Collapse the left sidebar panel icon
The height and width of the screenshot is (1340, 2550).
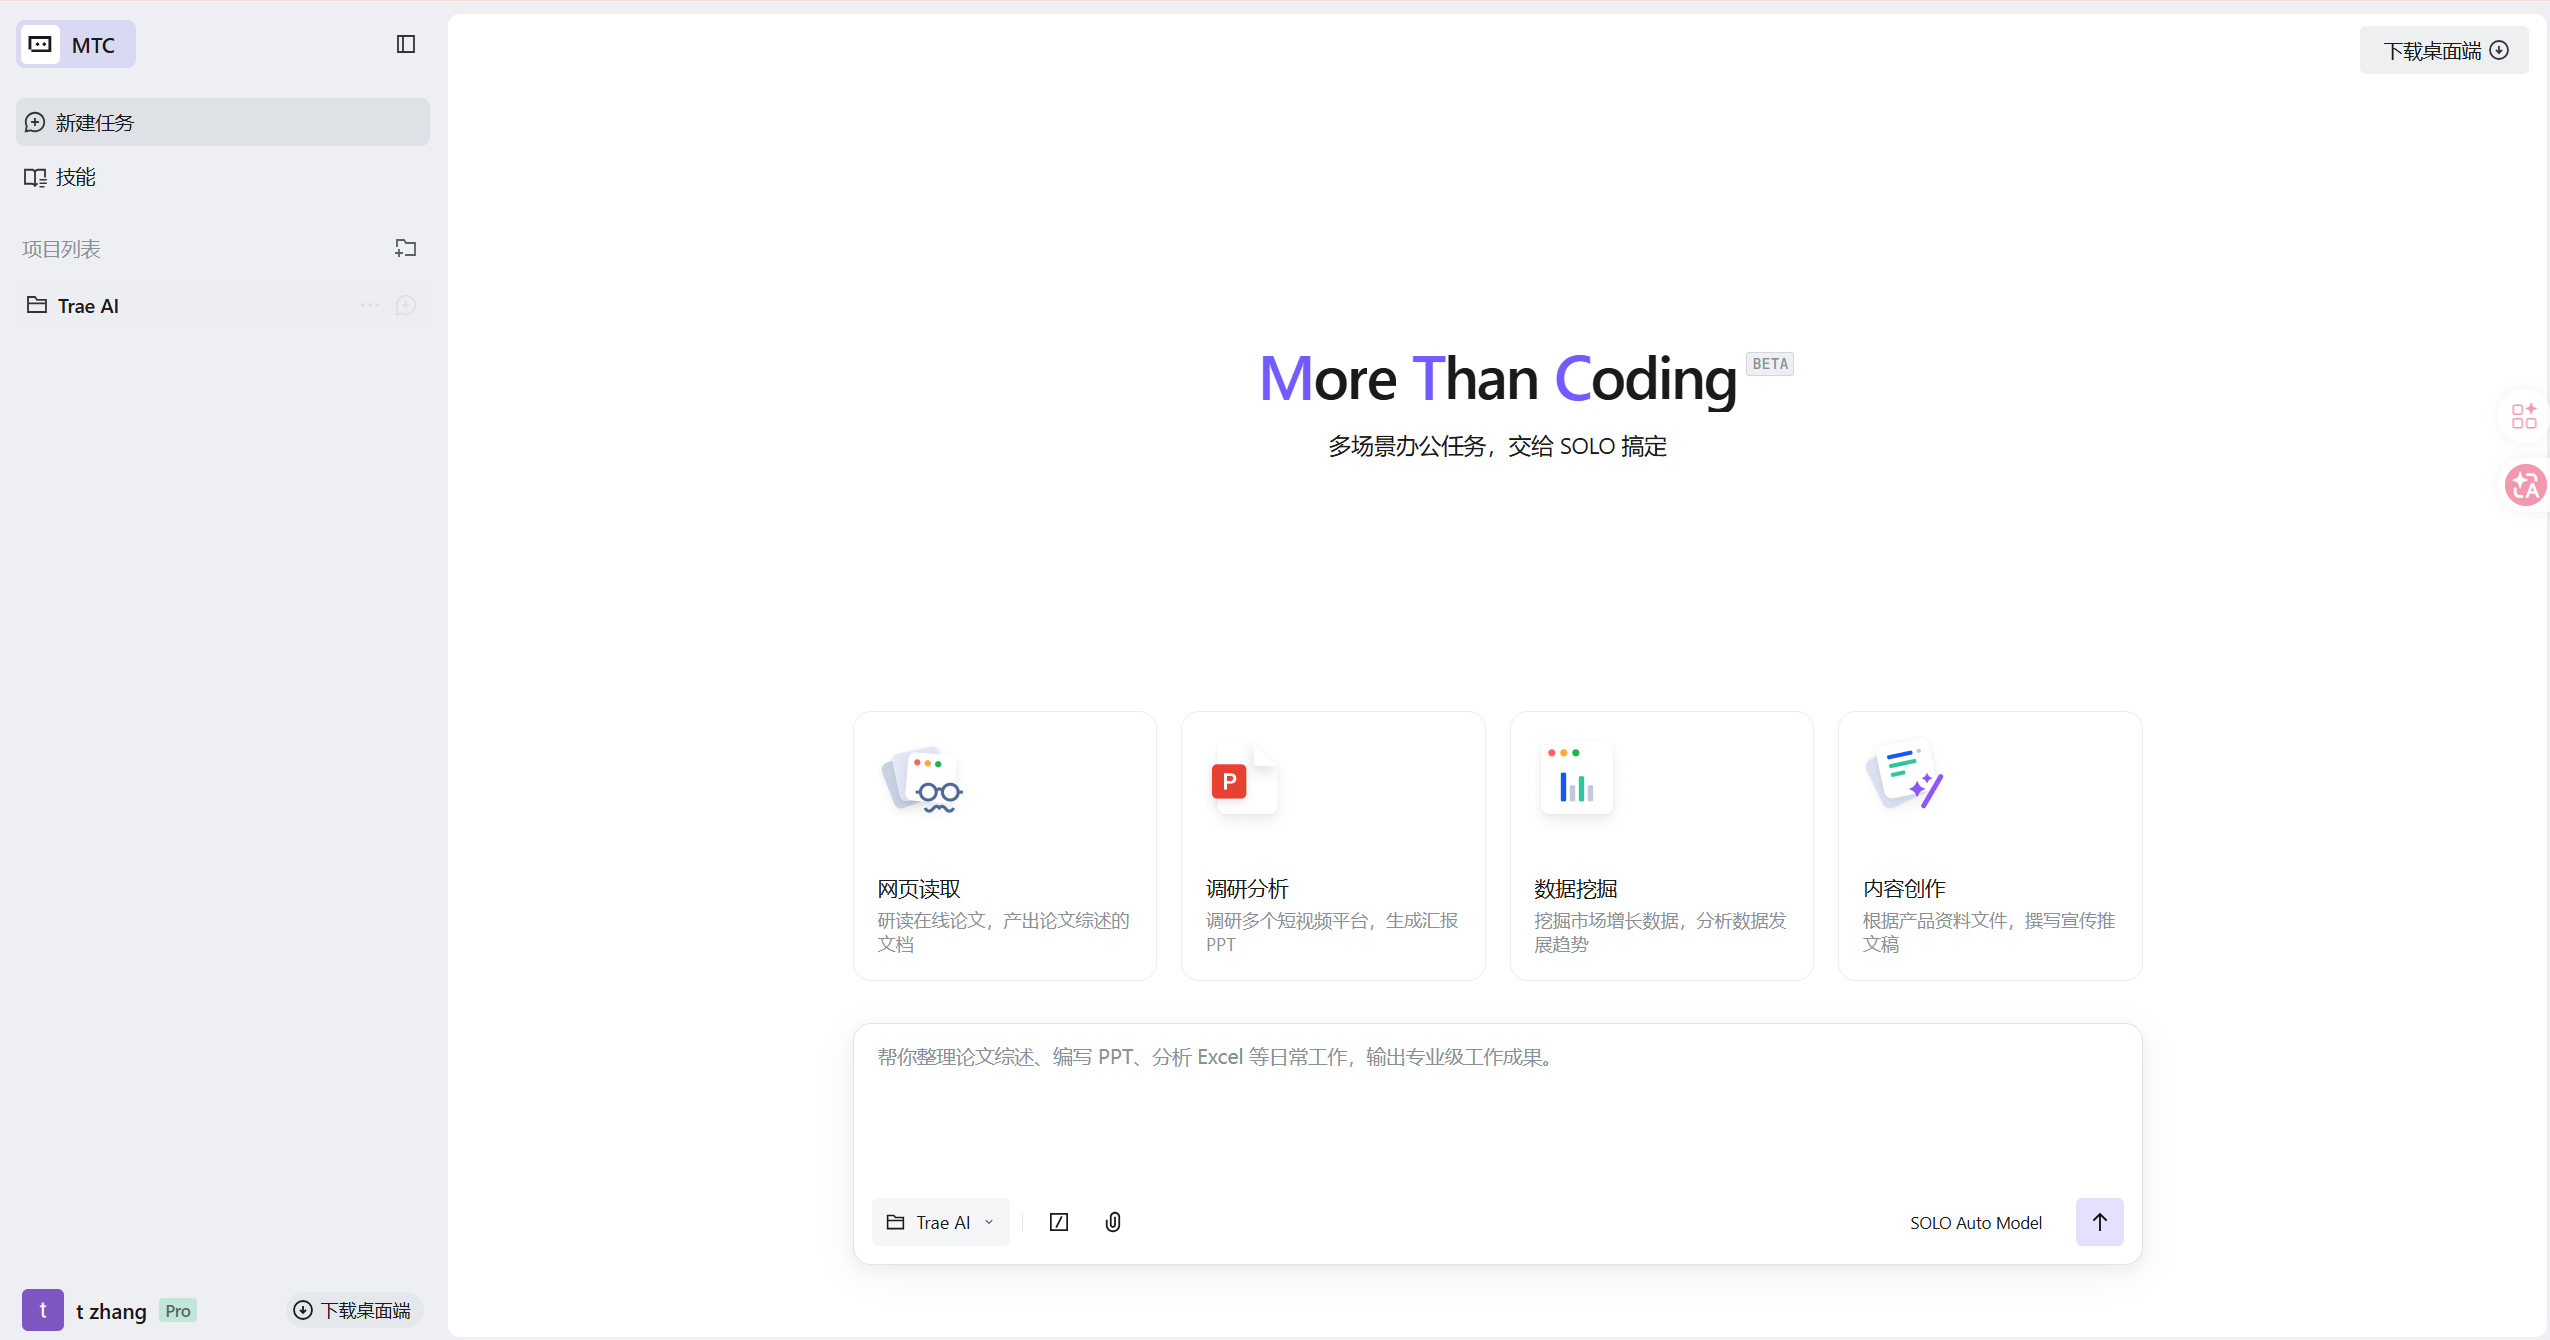[405, 44]
